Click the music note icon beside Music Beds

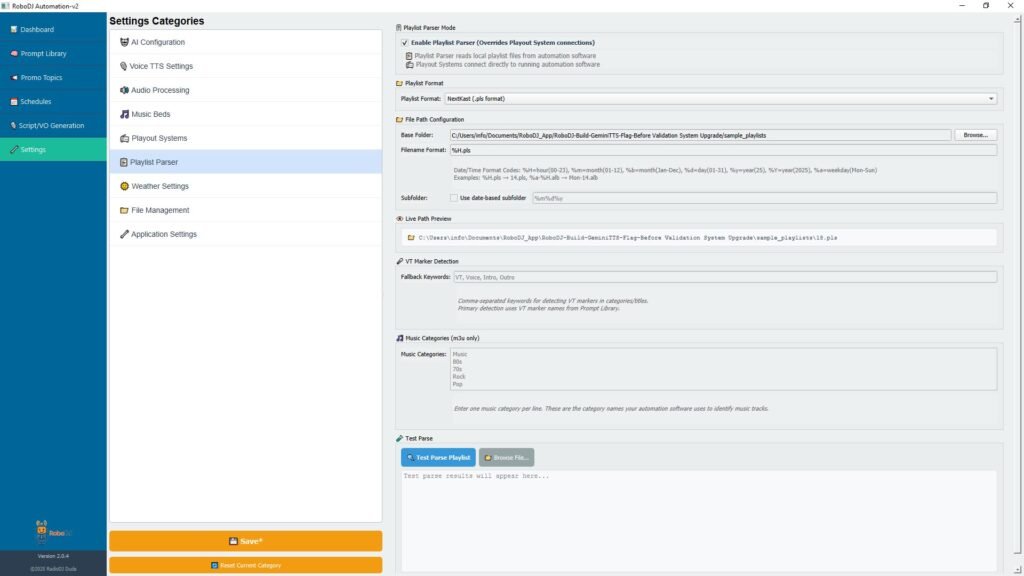coord(123,114)
